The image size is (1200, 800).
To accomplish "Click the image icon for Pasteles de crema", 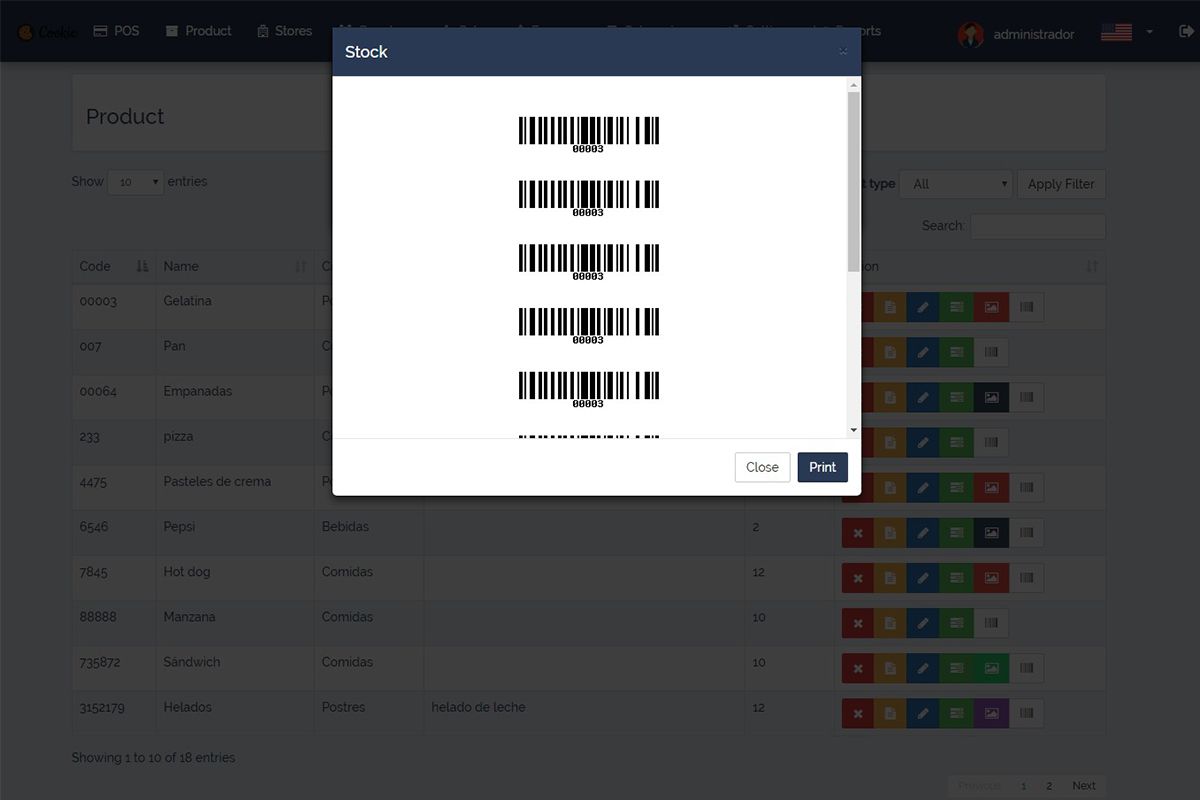I will click(991, 487).
